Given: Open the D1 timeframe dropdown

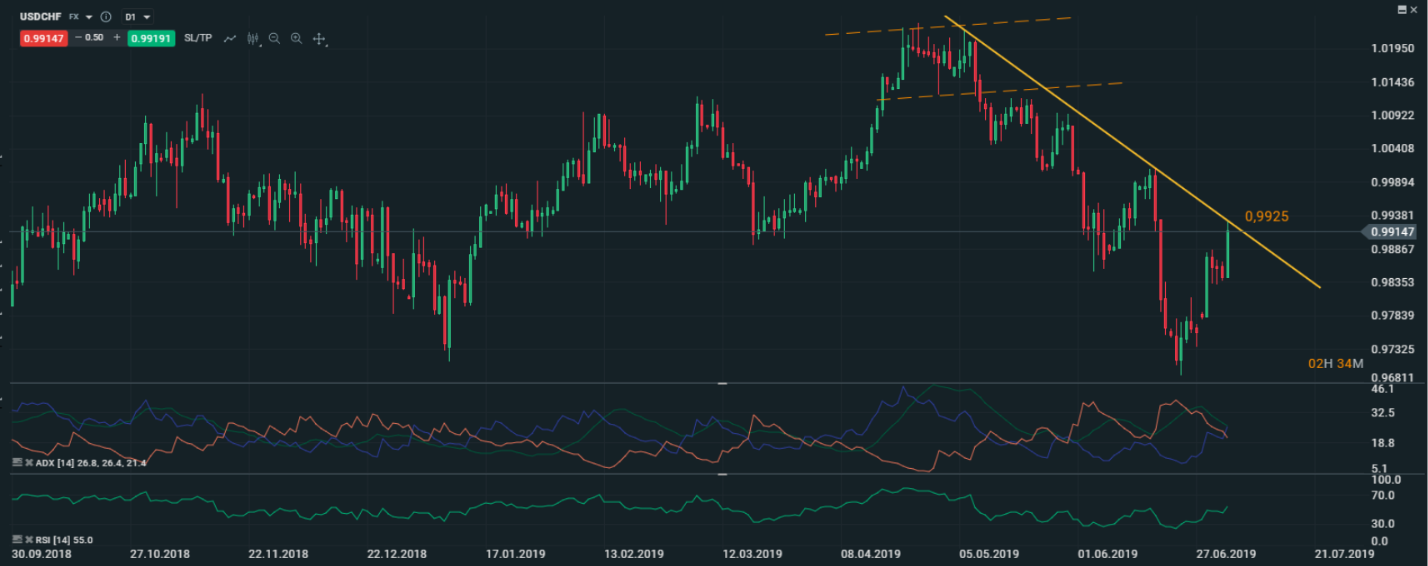Looking at the screenshot, I should point(137,17).
